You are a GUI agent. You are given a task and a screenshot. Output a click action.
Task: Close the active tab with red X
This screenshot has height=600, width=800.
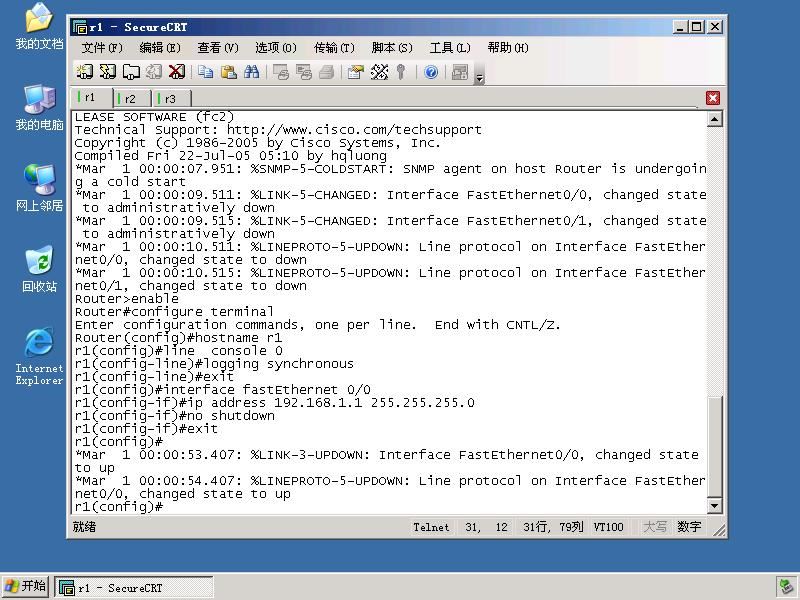coord(713,98)
